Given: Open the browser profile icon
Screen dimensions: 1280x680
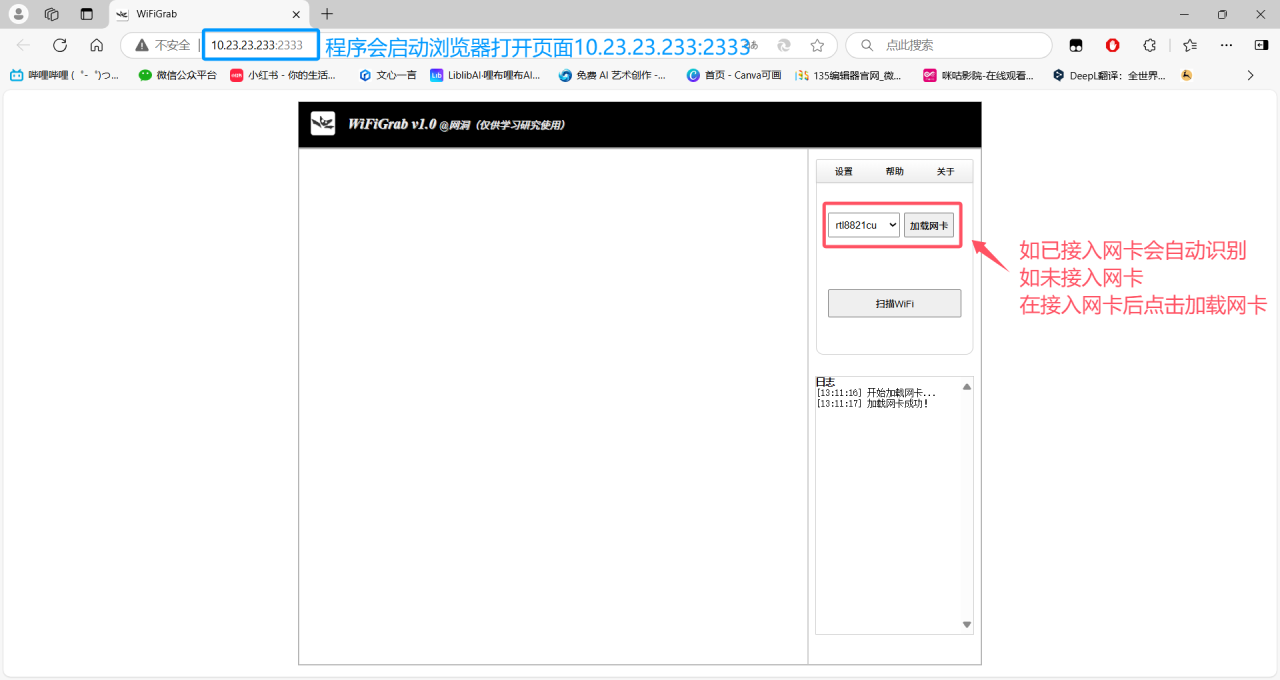Looking at the screenshot, I should (18, 14).
